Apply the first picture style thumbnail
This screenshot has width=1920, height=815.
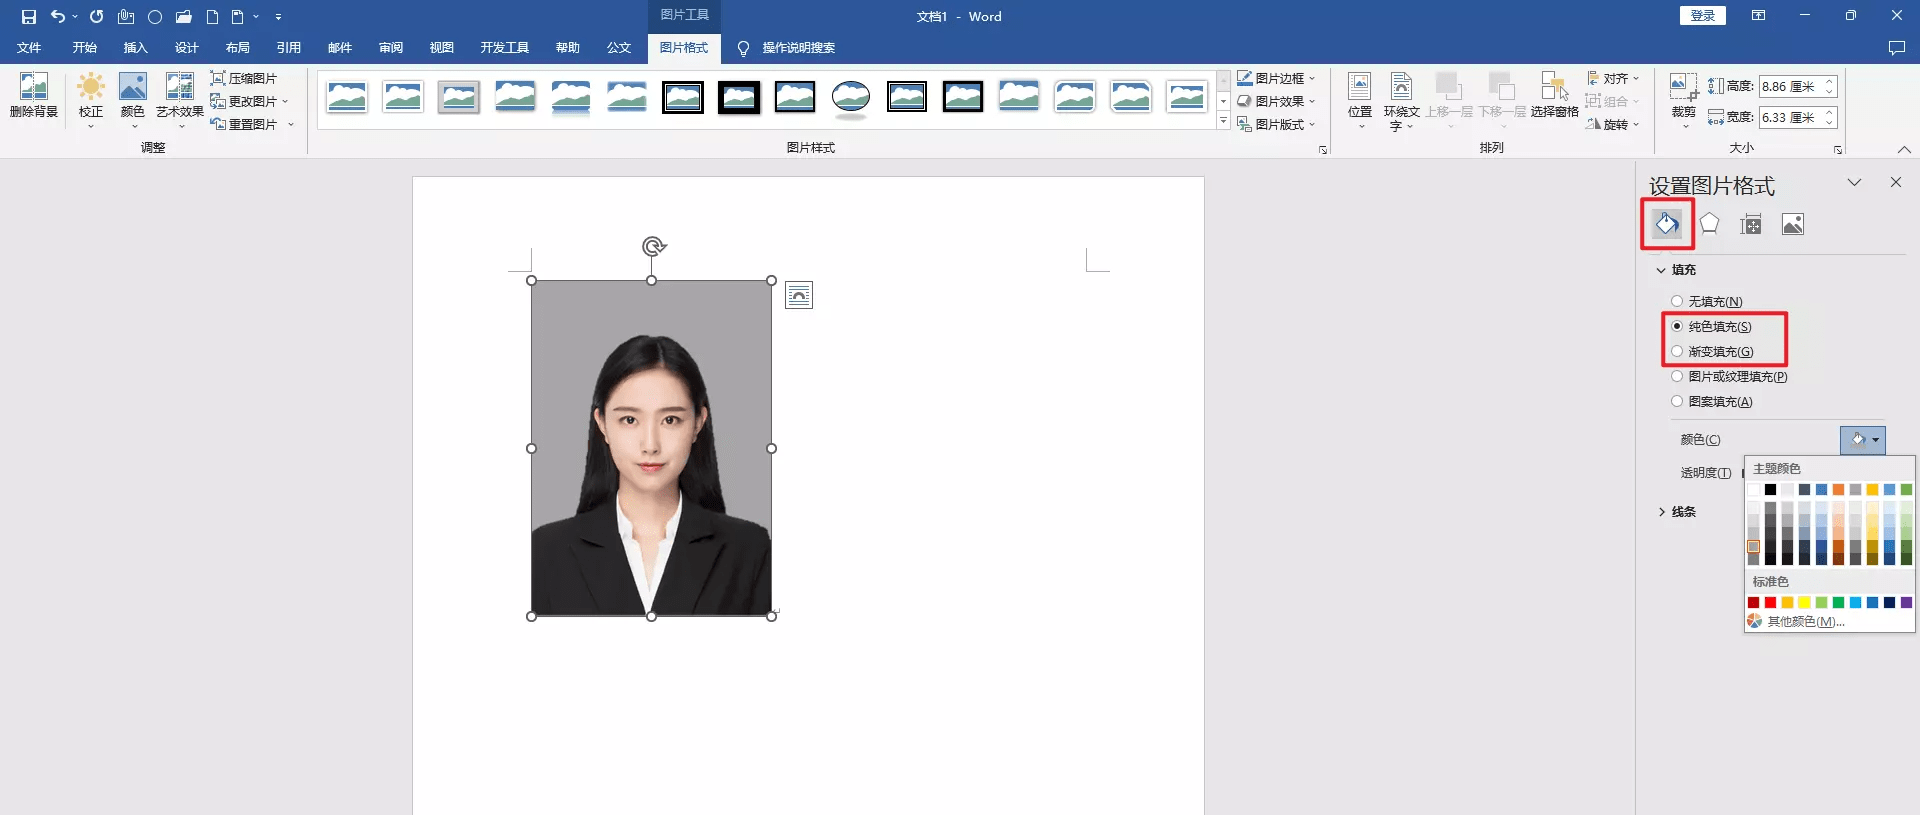point(347,97)
